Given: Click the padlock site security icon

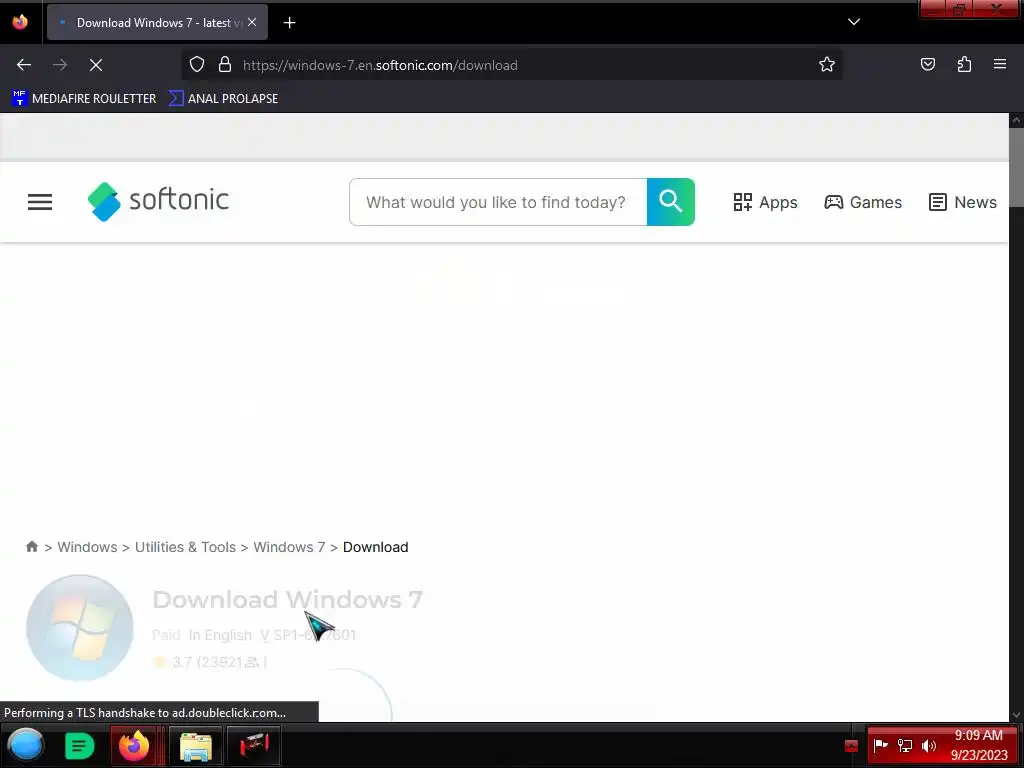Looking at the screenshot, I should 225,65.
